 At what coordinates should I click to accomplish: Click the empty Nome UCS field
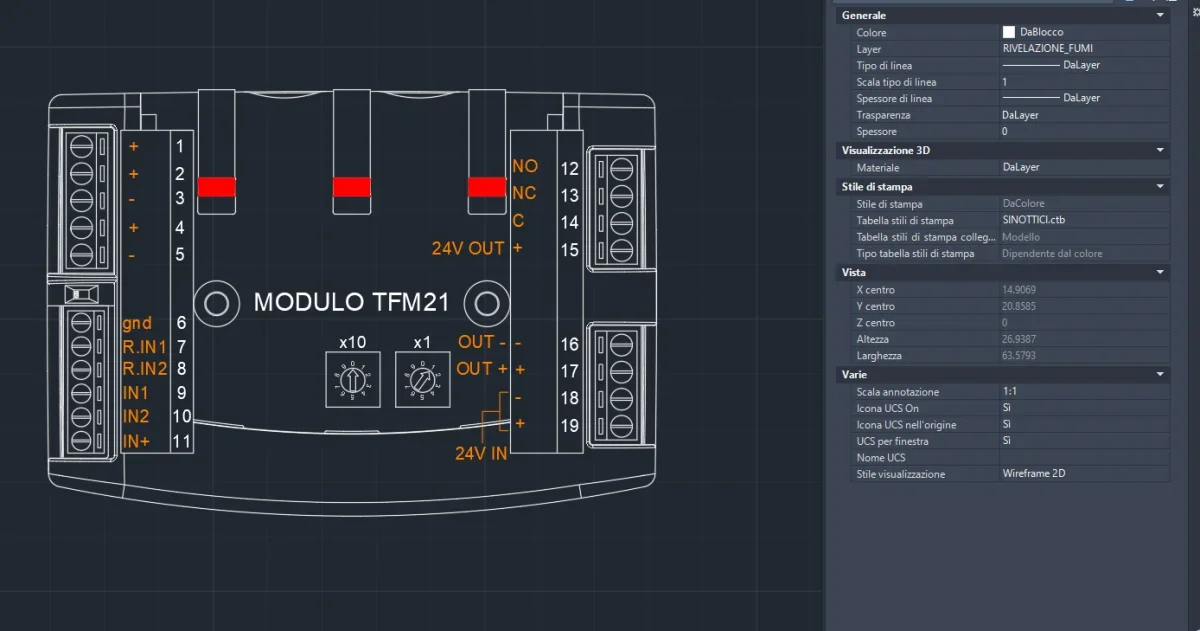(1083, 458)
